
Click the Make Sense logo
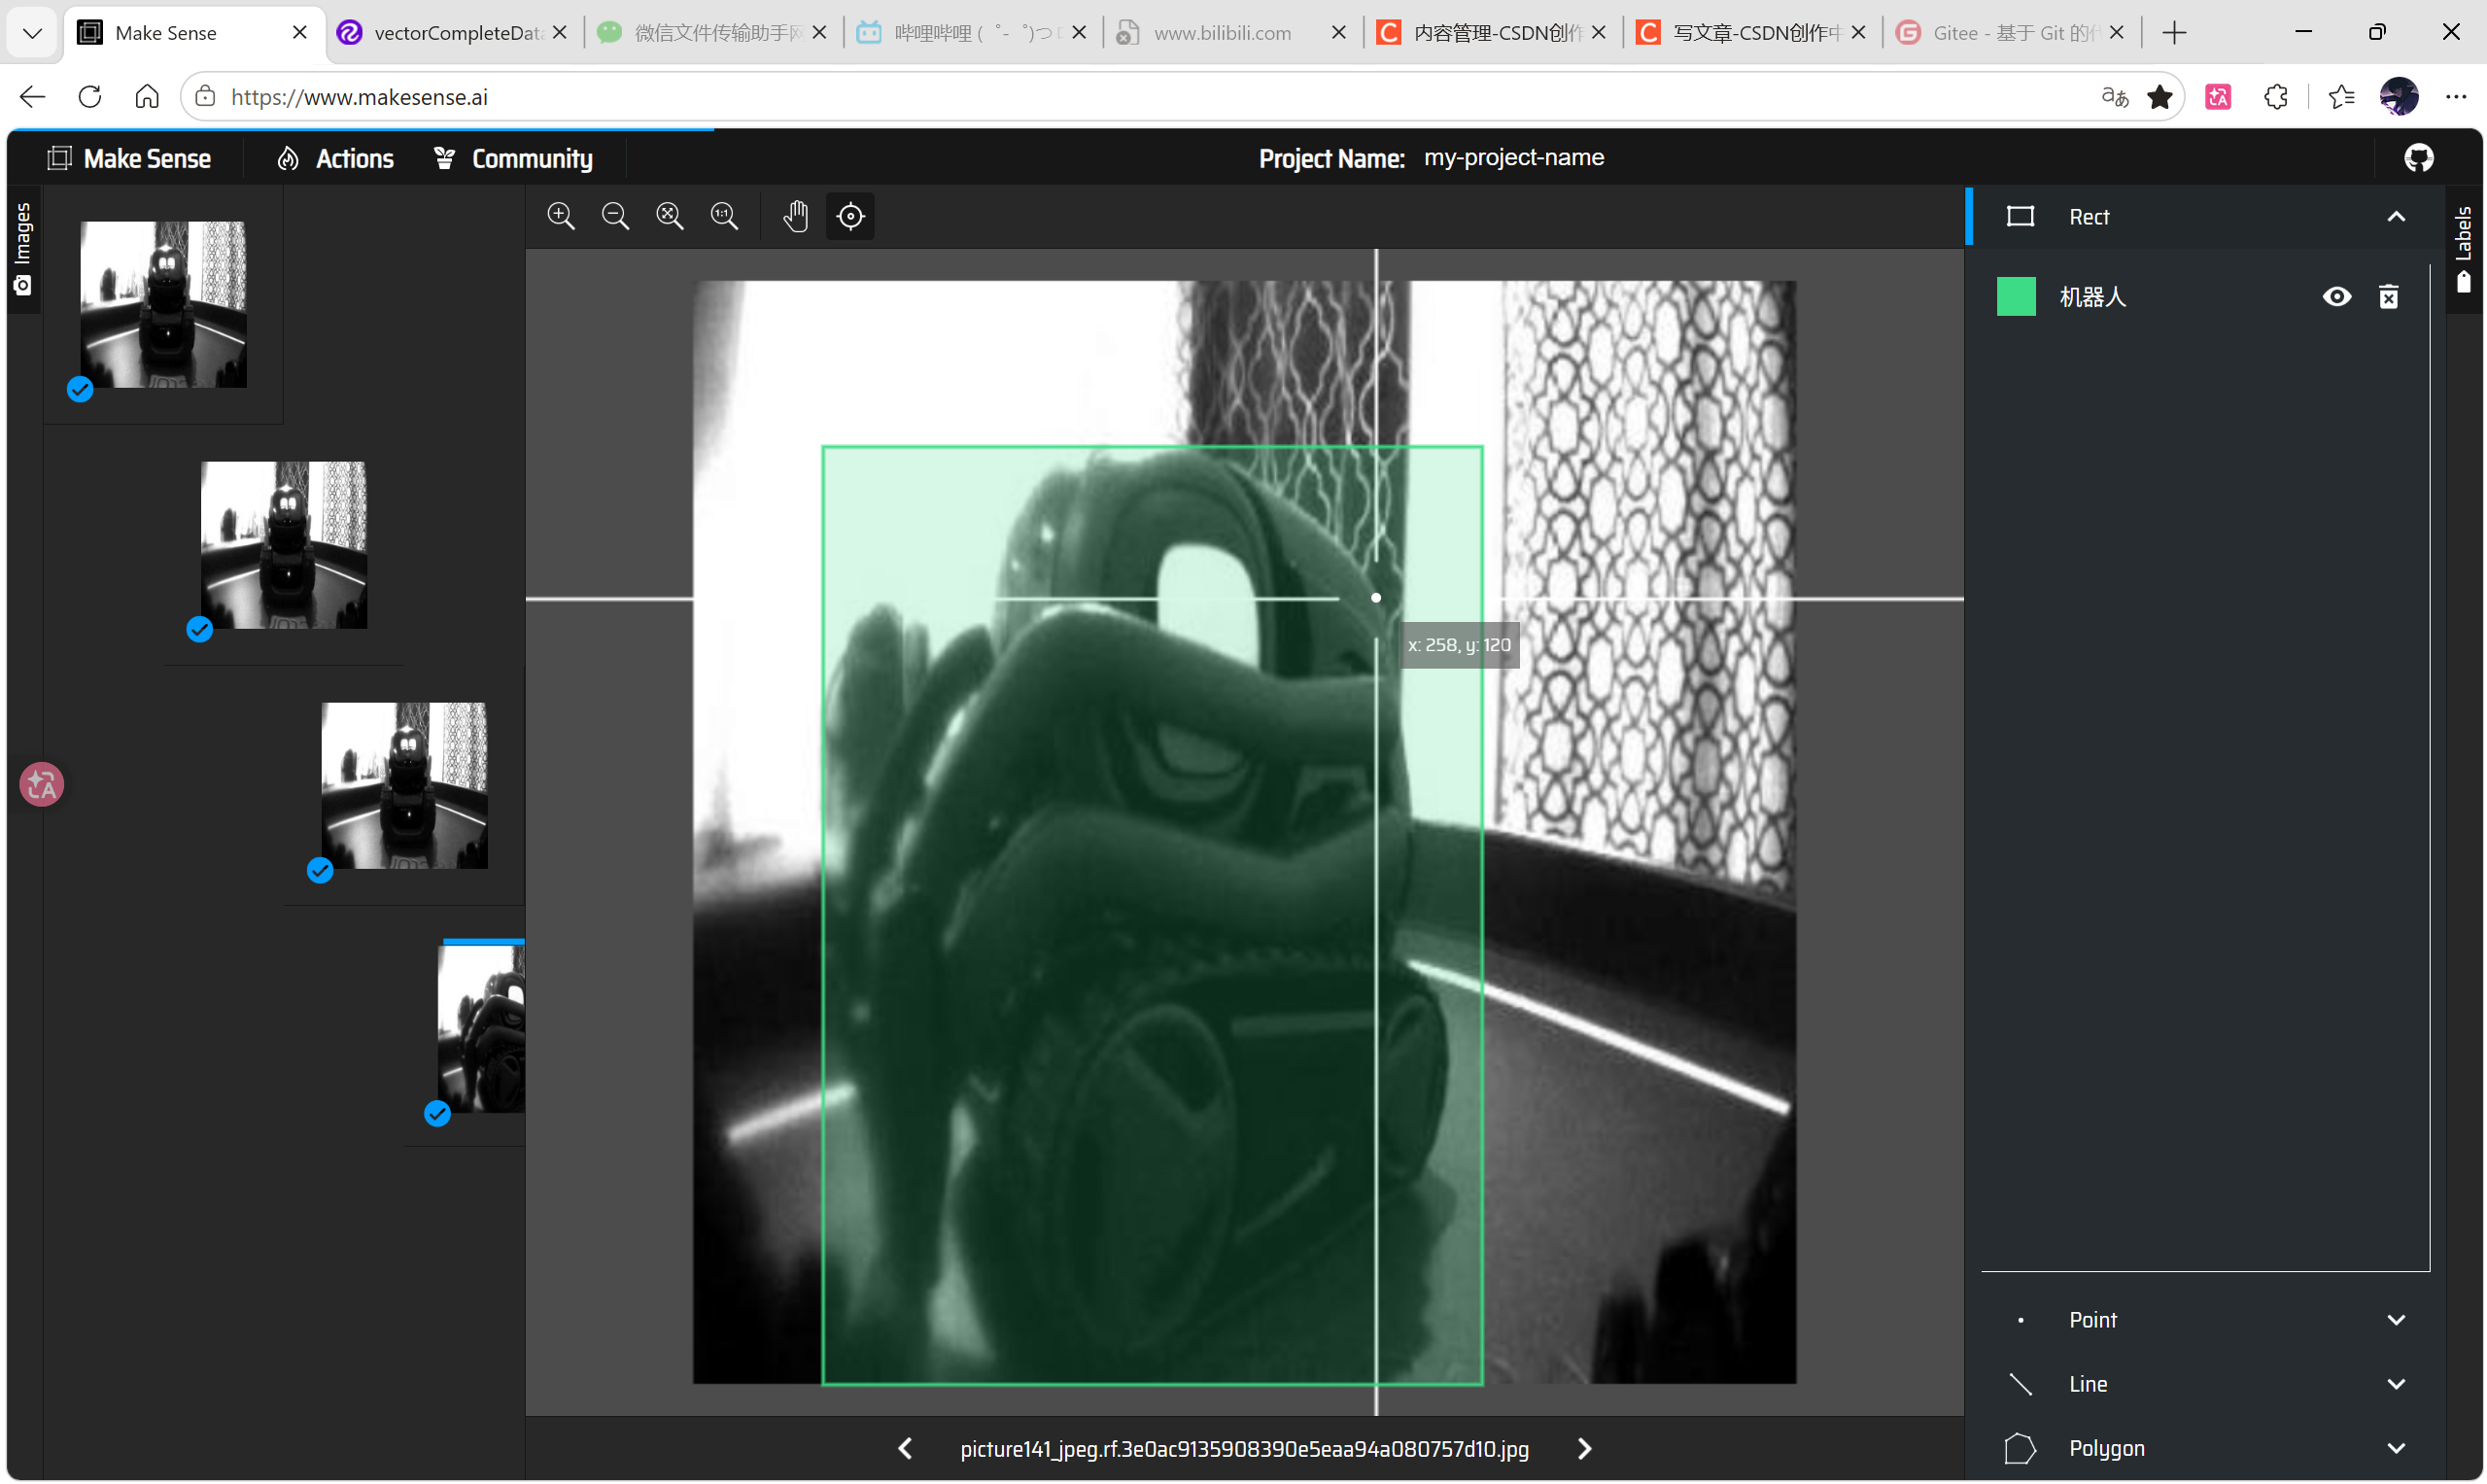pos(129,158)
